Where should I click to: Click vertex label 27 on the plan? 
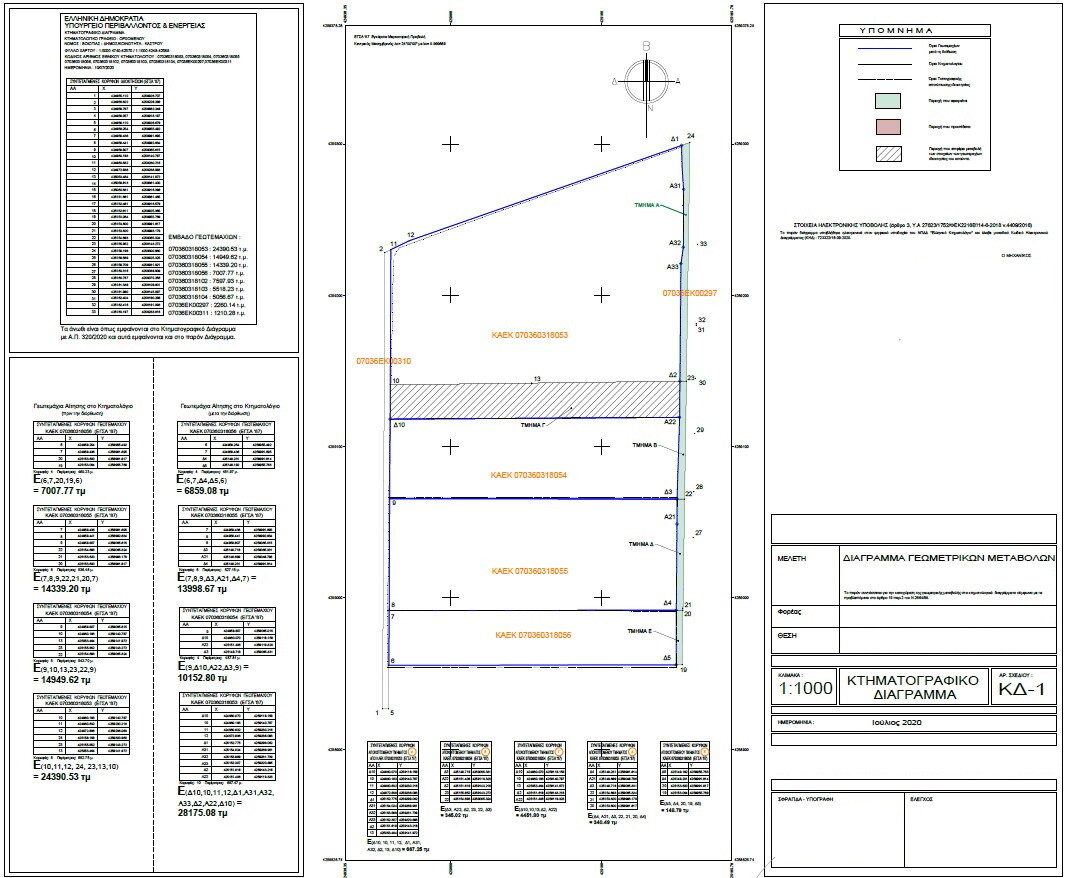click(x=699, y=533)
